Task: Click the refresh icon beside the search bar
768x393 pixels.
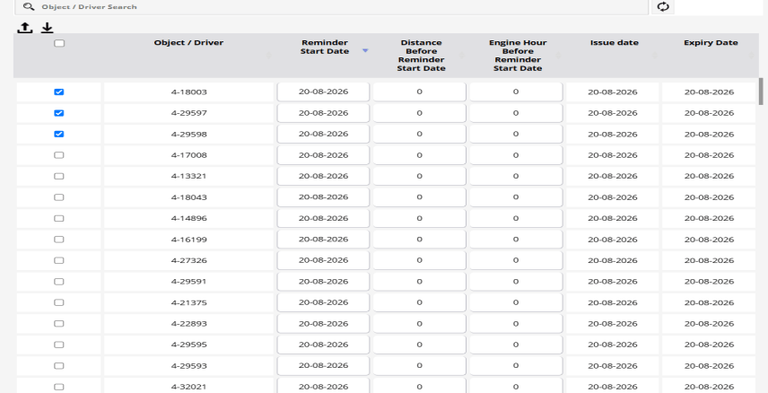Action: [x=663, y=7]
